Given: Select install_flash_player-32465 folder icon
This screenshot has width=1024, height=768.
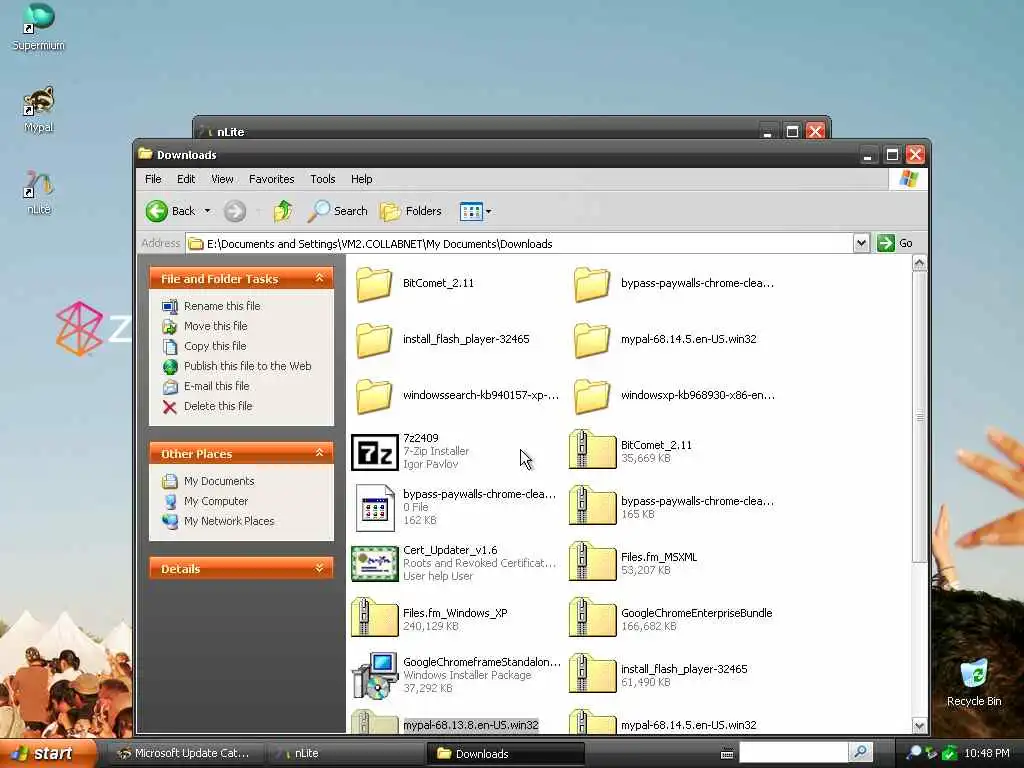Looking at the screenshot, I should tap(374, 340).
